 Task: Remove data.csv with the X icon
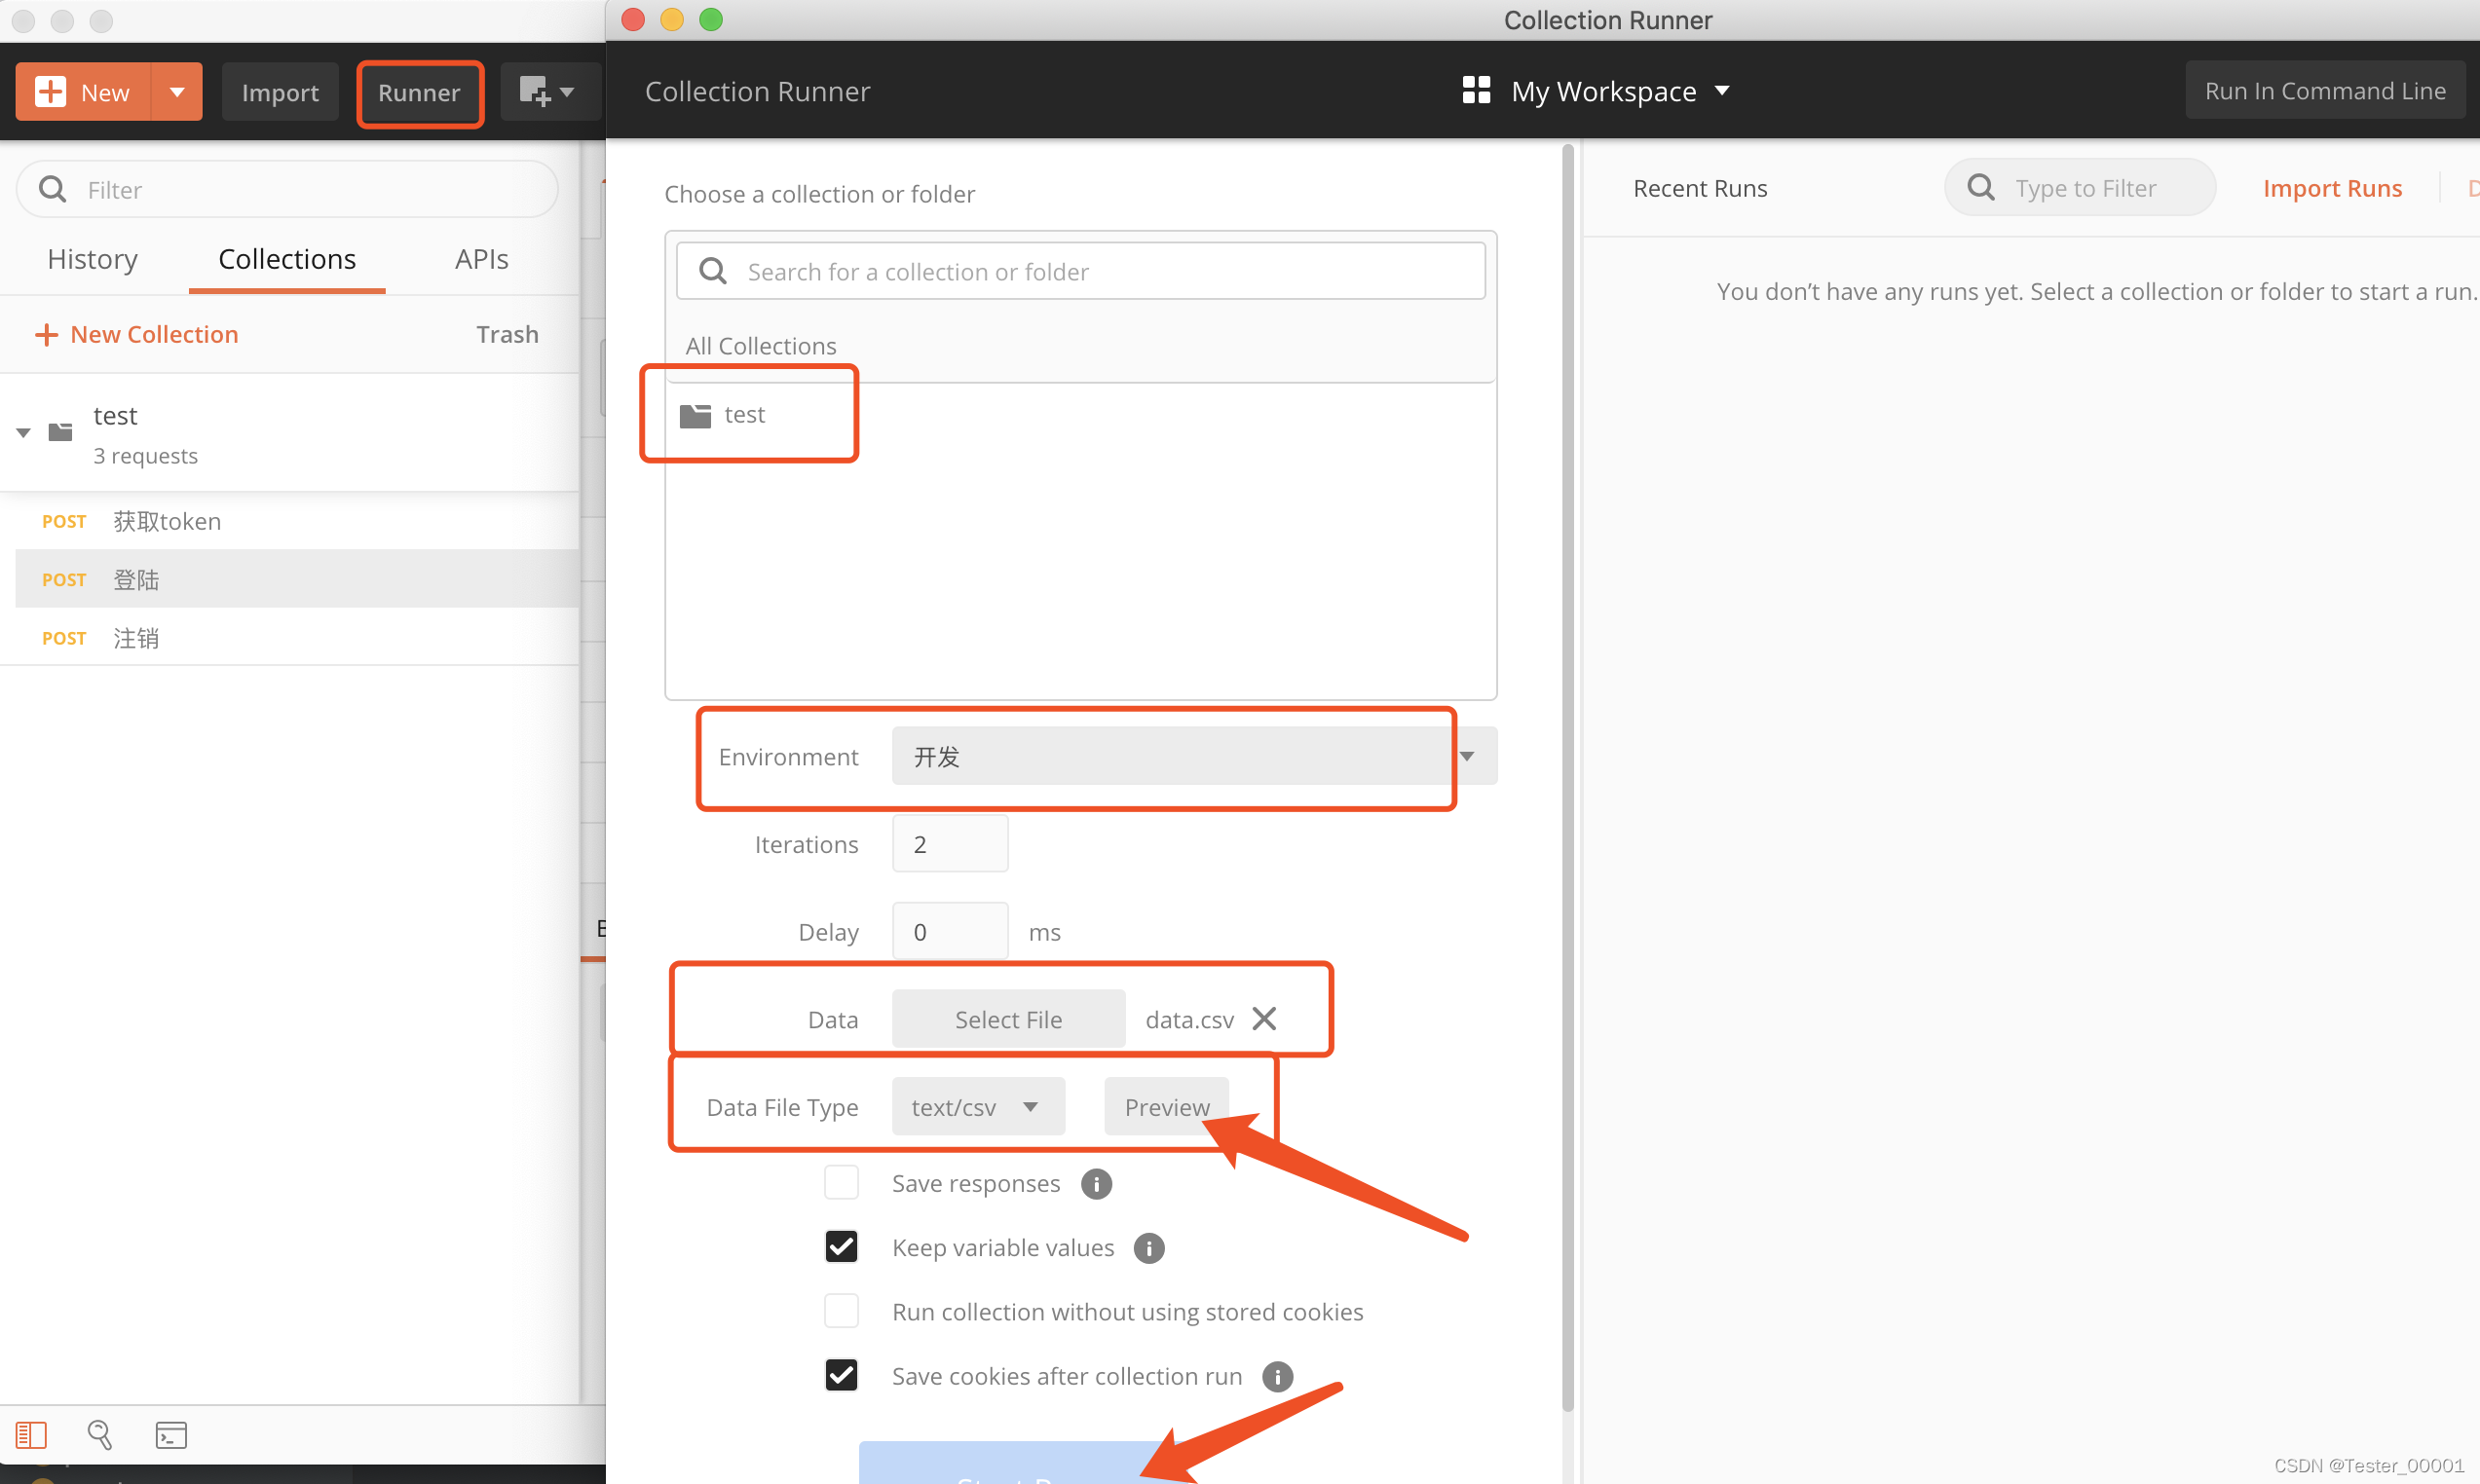[x=1264, y=1018]
